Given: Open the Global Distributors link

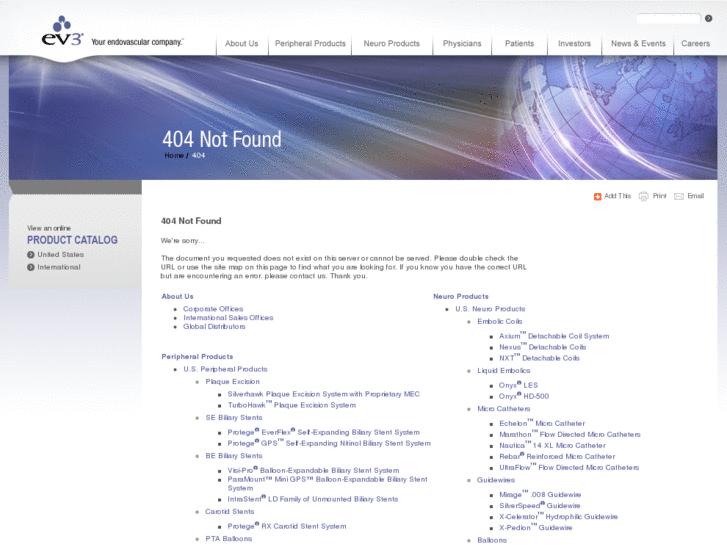Looking at the screenshot, I should click(214, 327).
